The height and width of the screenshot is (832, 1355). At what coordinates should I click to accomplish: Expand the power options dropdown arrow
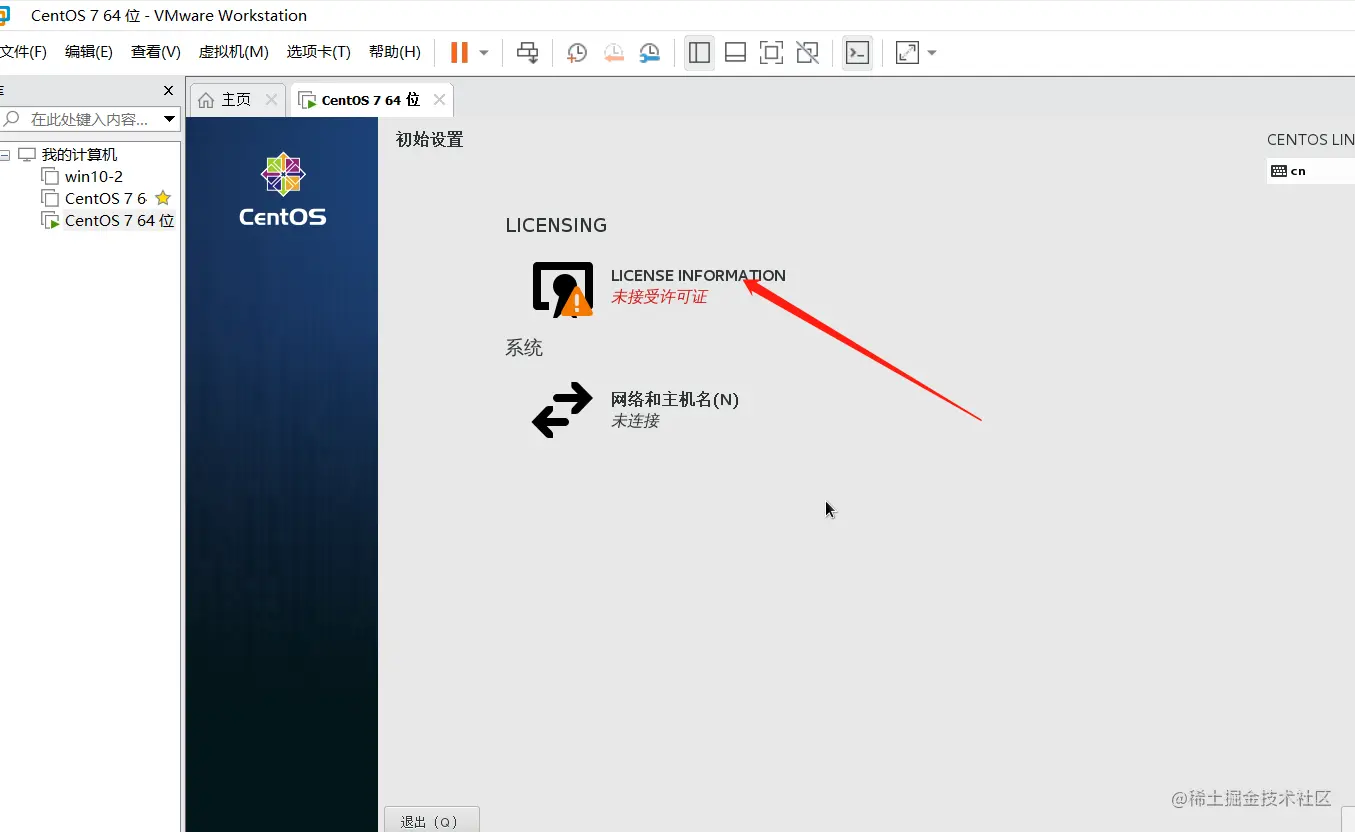pyautogui.click(x=483, y=52)
